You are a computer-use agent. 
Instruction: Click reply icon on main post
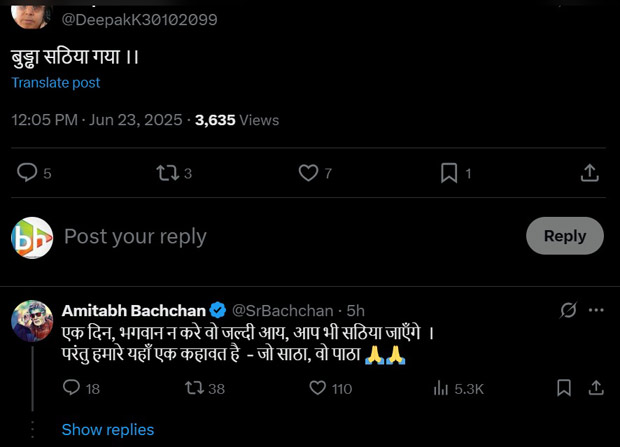click(x=27, y=173)
